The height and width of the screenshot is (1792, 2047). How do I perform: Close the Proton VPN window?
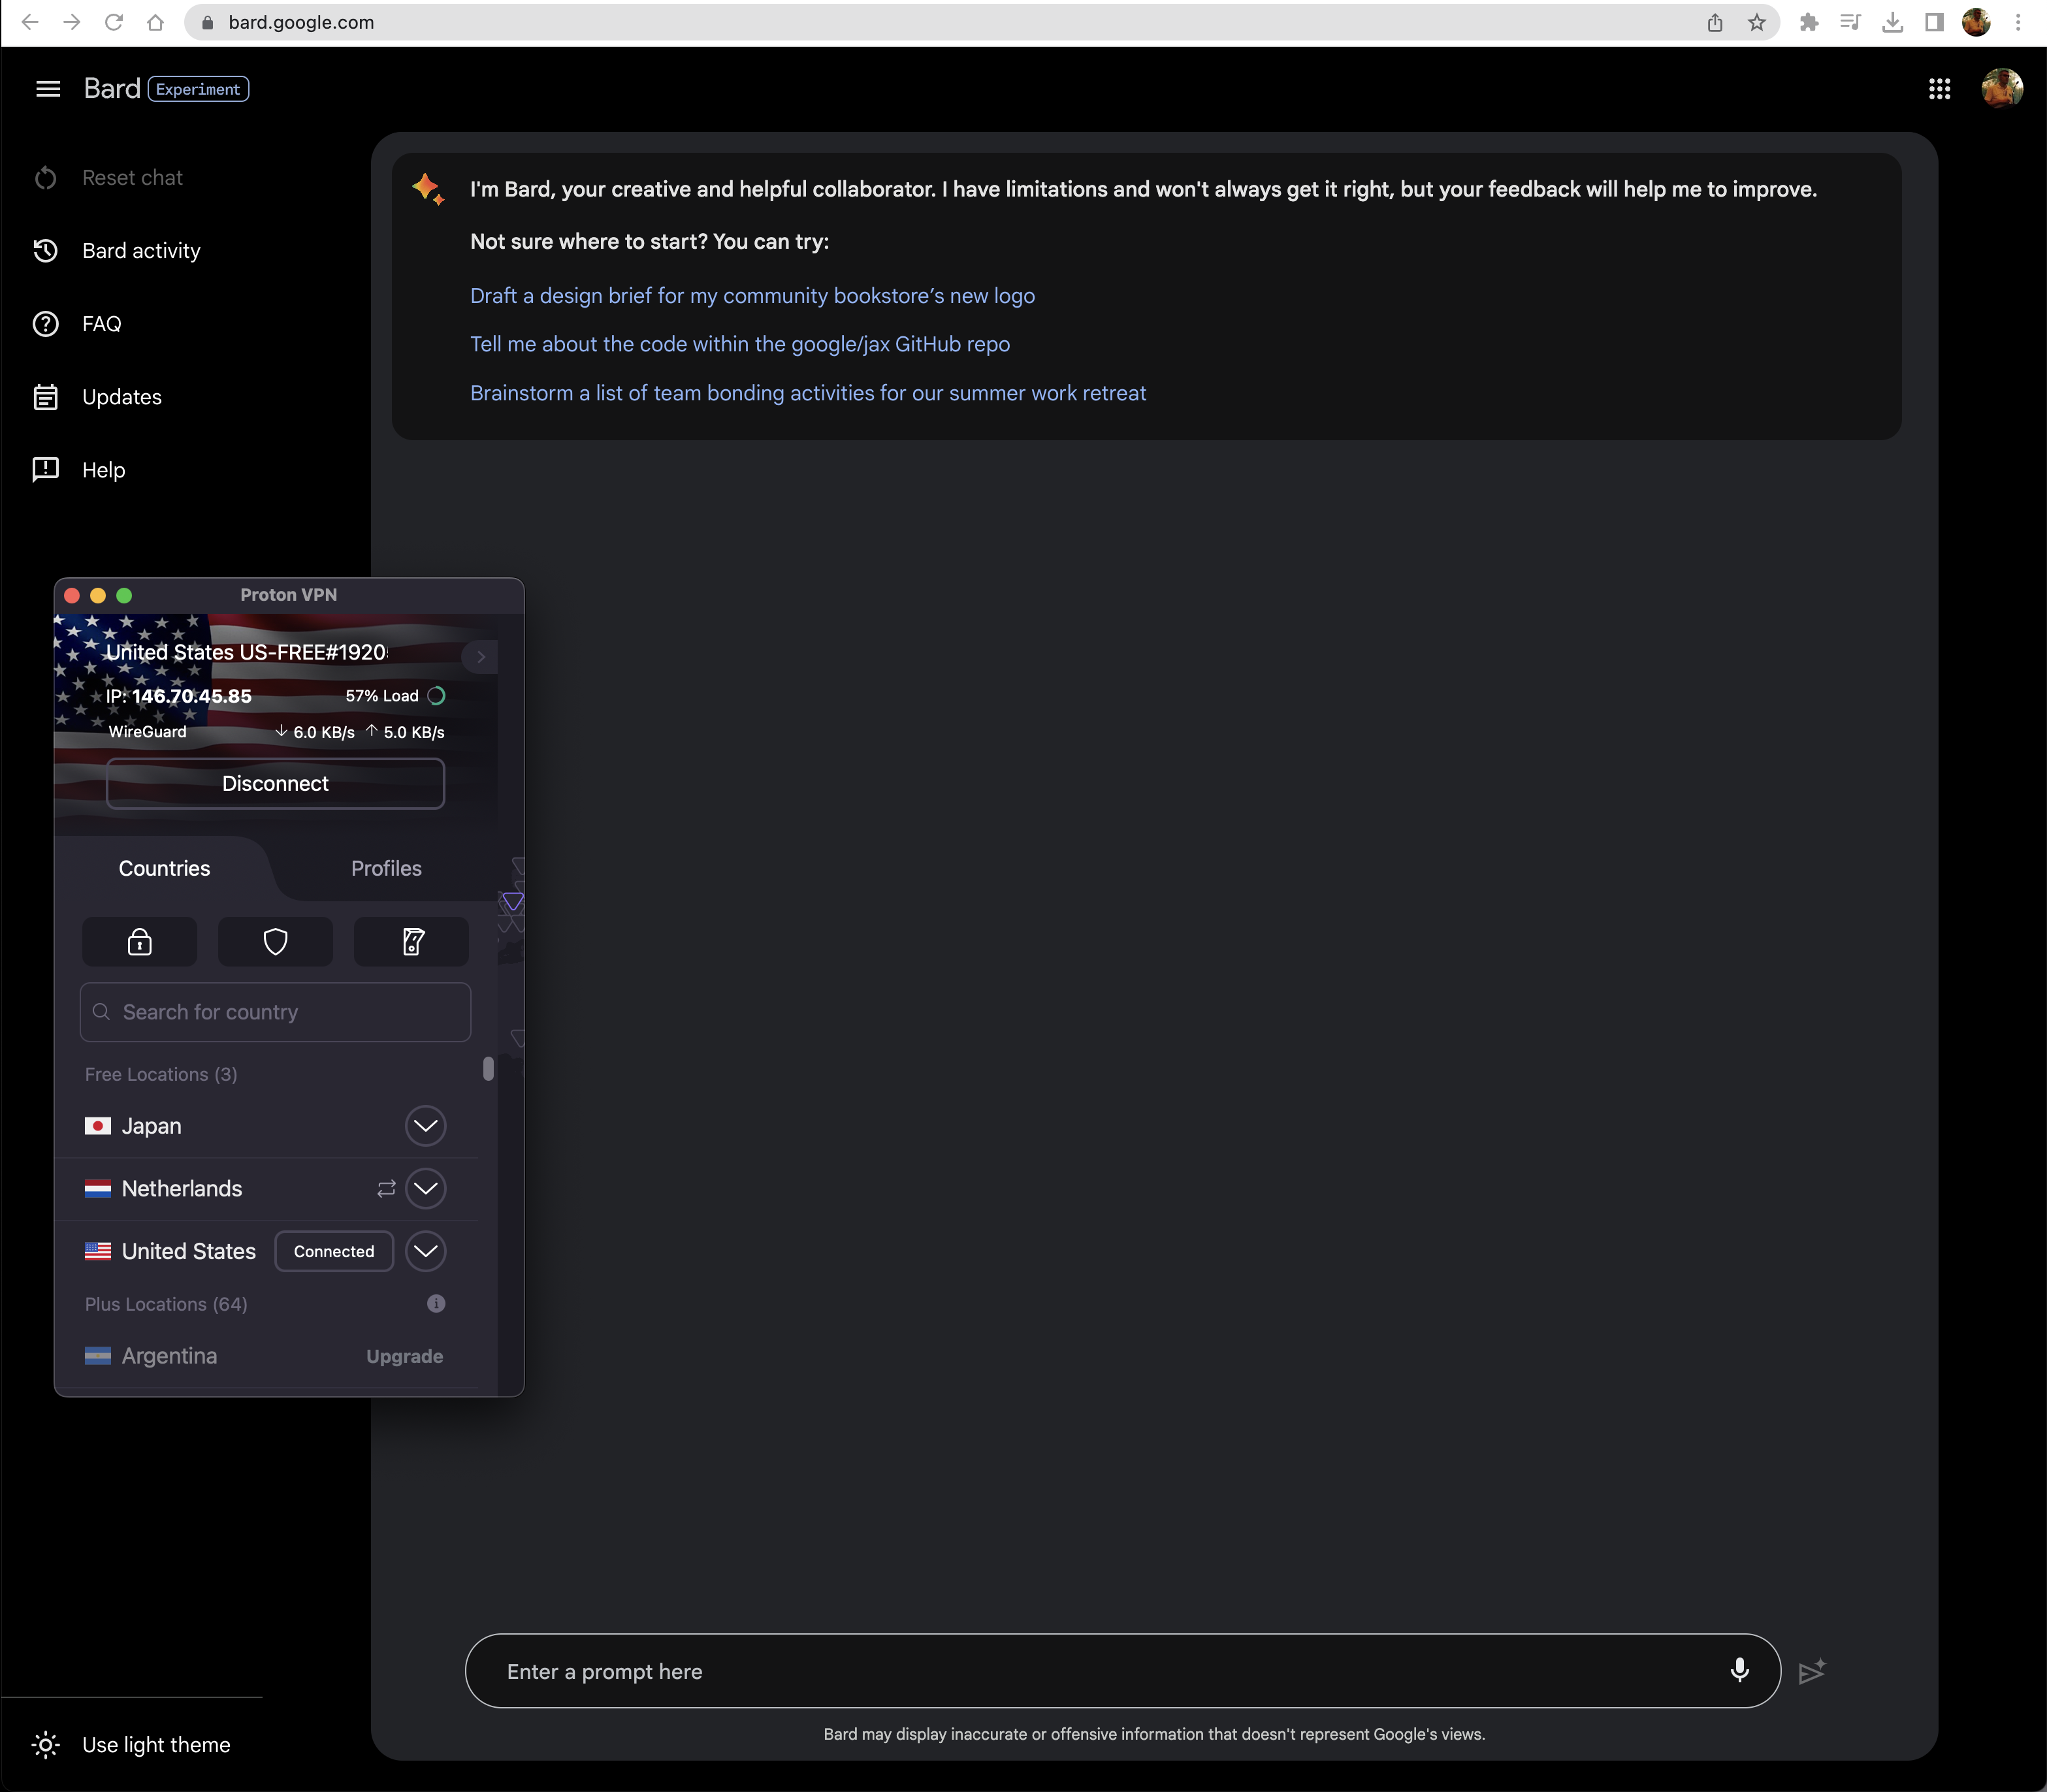pyautogui.click(x=72, y=595)
